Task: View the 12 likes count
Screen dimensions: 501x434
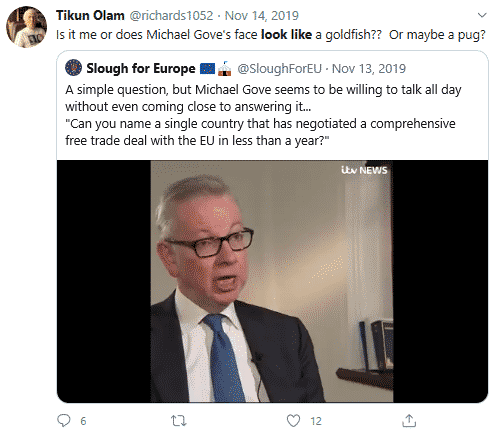Action: tap(316, 421)
